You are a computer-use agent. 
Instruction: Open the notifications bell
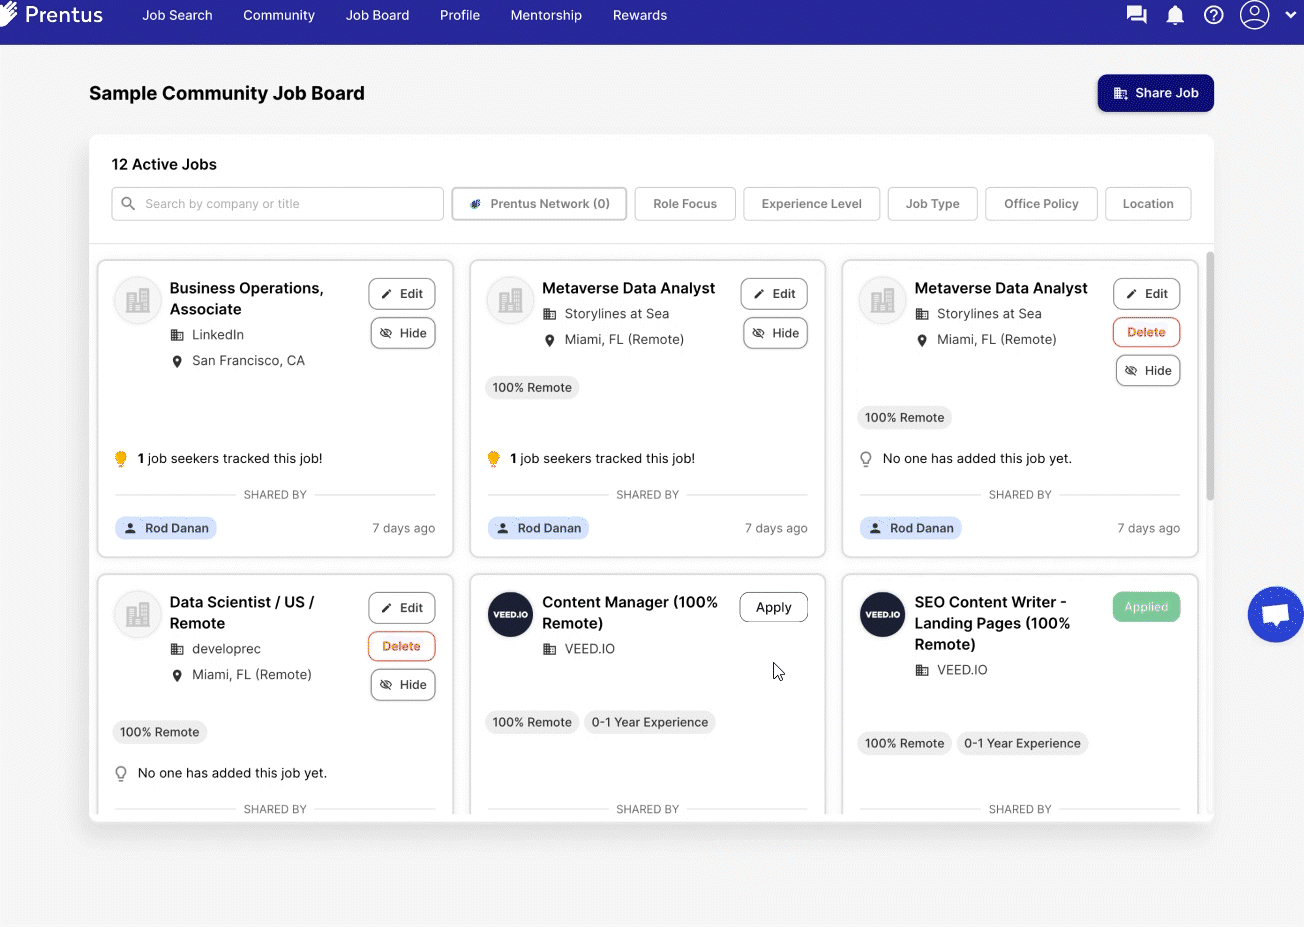(1175, 15)
